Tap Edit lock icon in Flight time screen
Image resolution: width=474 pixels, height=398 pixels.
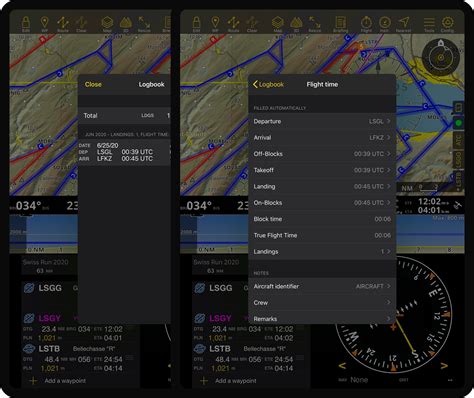click(x=196, y=24)
